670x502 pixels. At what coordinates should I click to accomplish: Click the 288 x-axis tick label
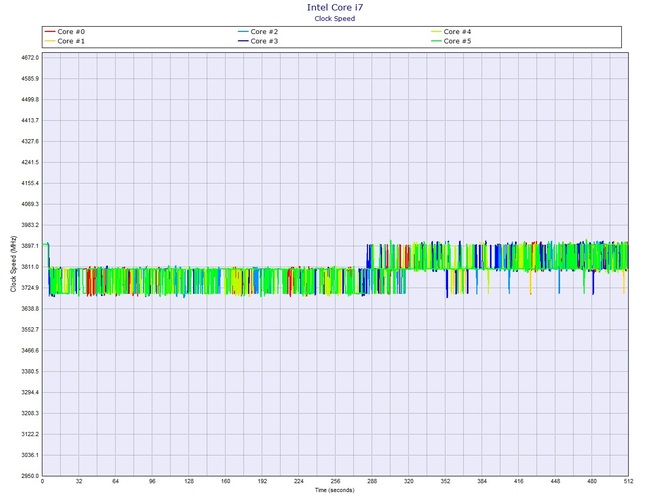(372, 481)
